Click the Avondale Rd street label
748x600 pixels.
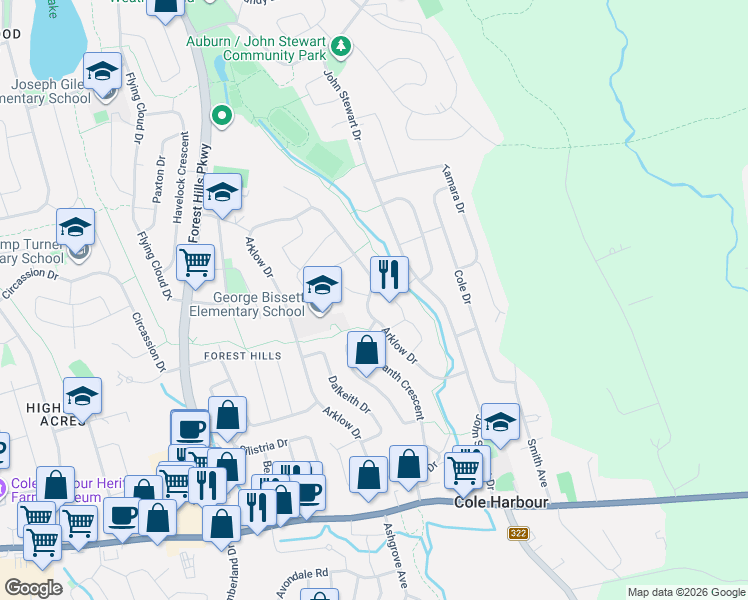[302, 583]
